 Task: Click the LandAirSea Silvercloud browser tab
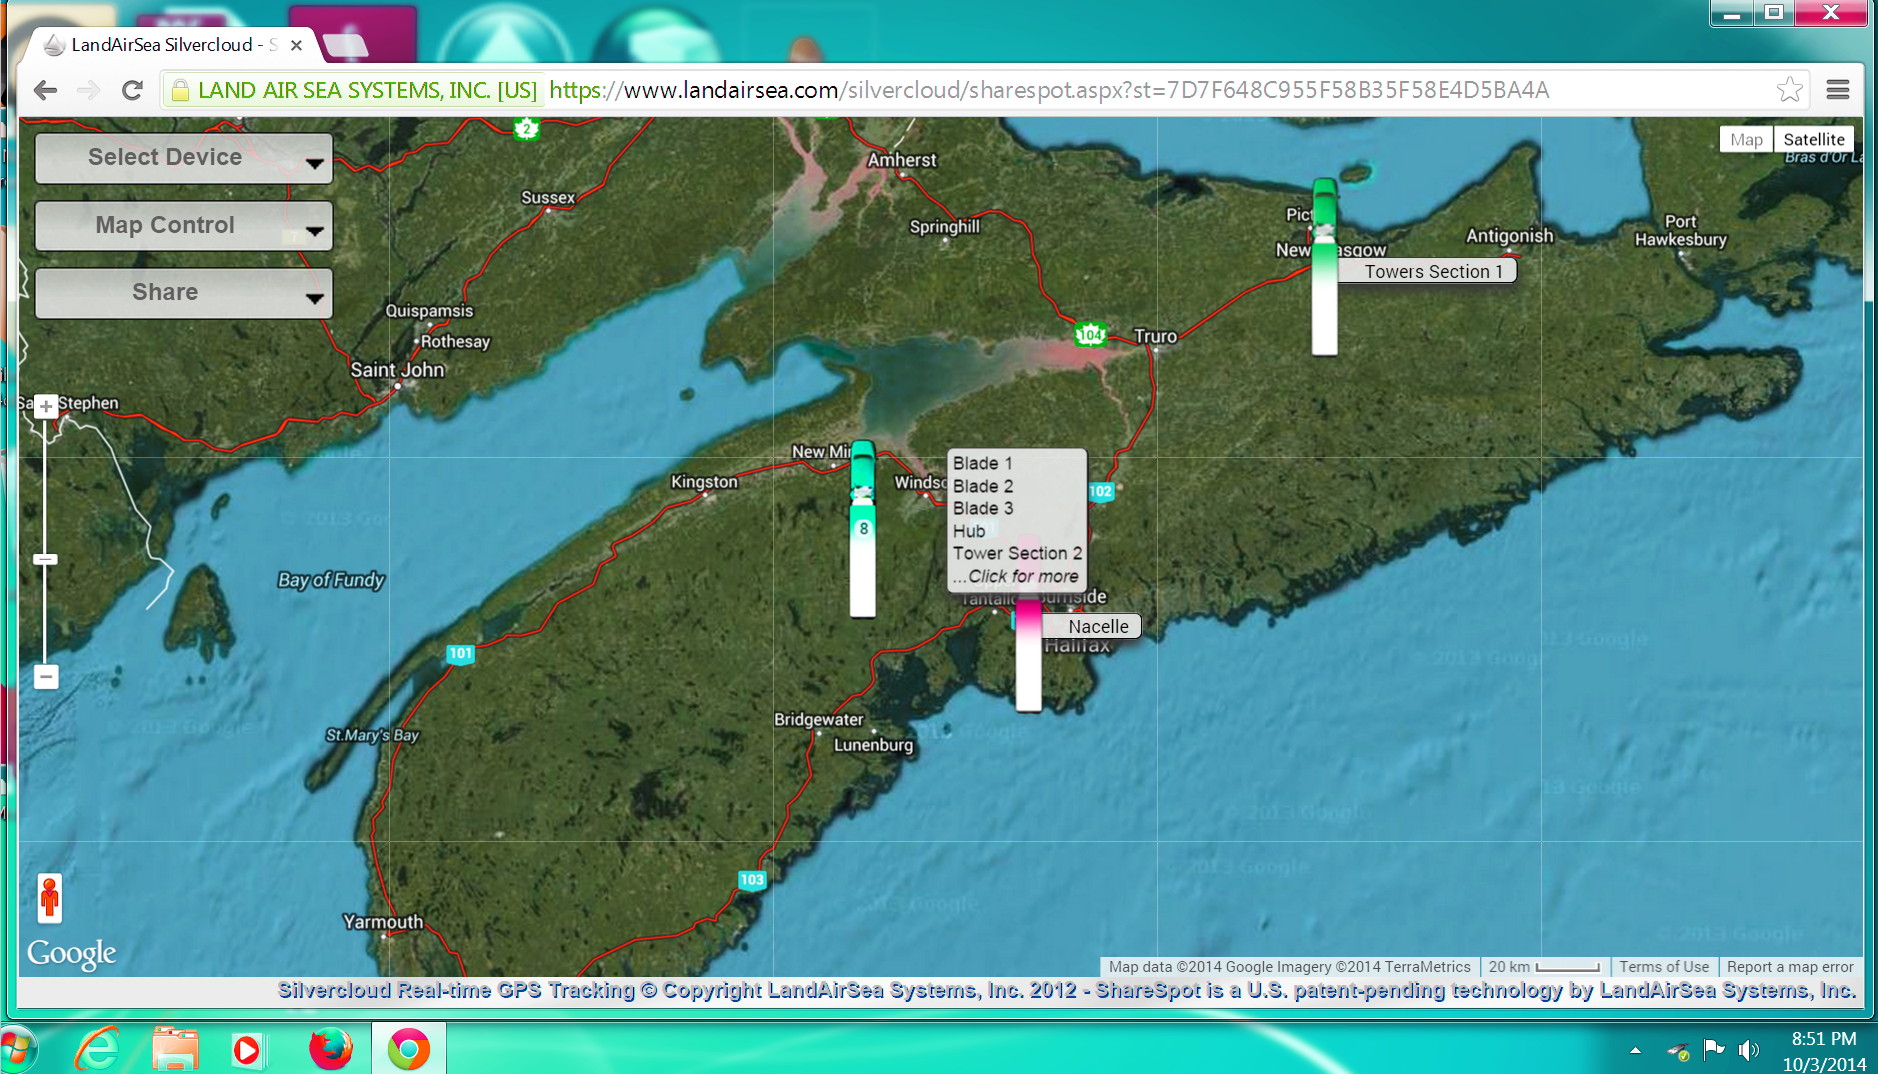tap(172, 45)
